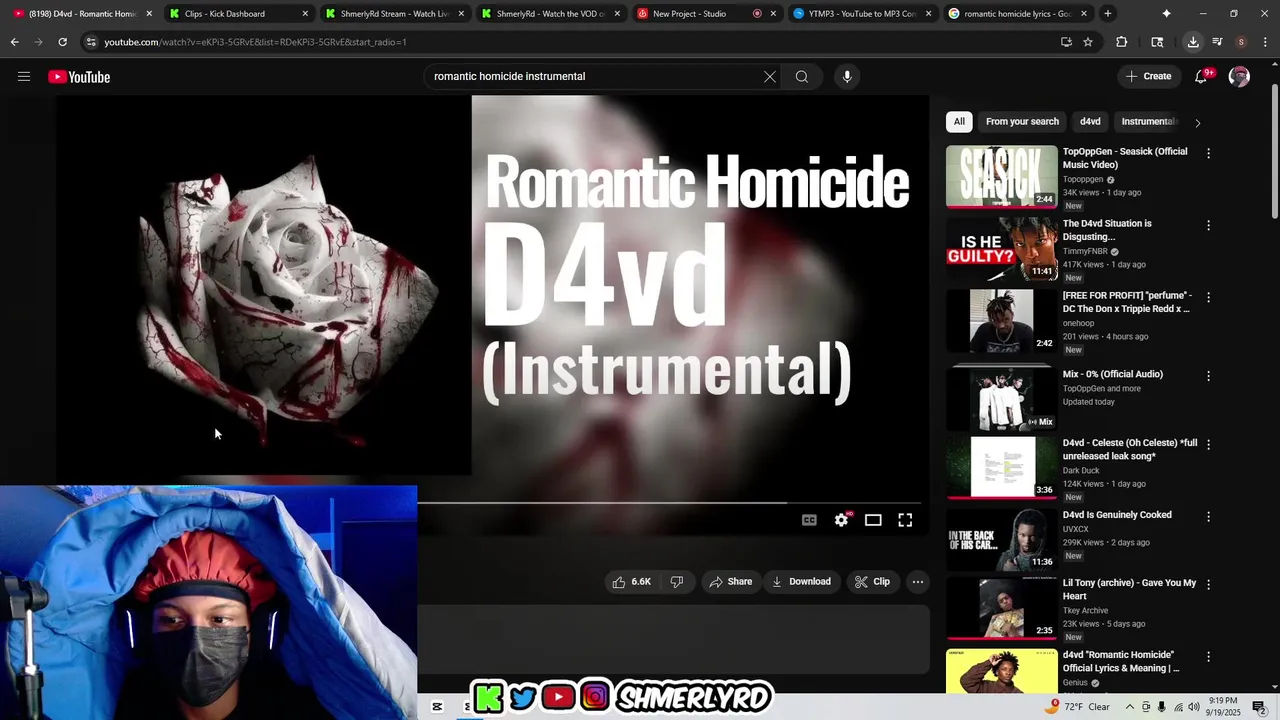
Task: Open CapCut from the taskbar
Action: tap(437, 707)
